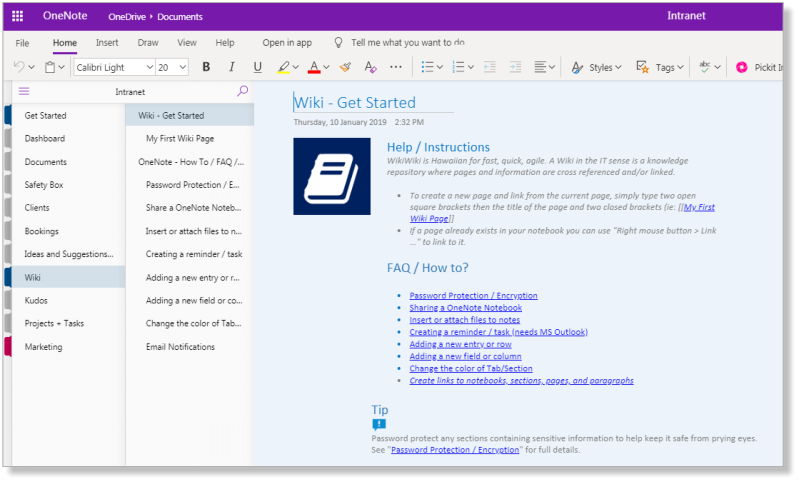The width and height of the screenshot is (800, 483).
Task: Open the Styles gallery
Action: [596, 67]
